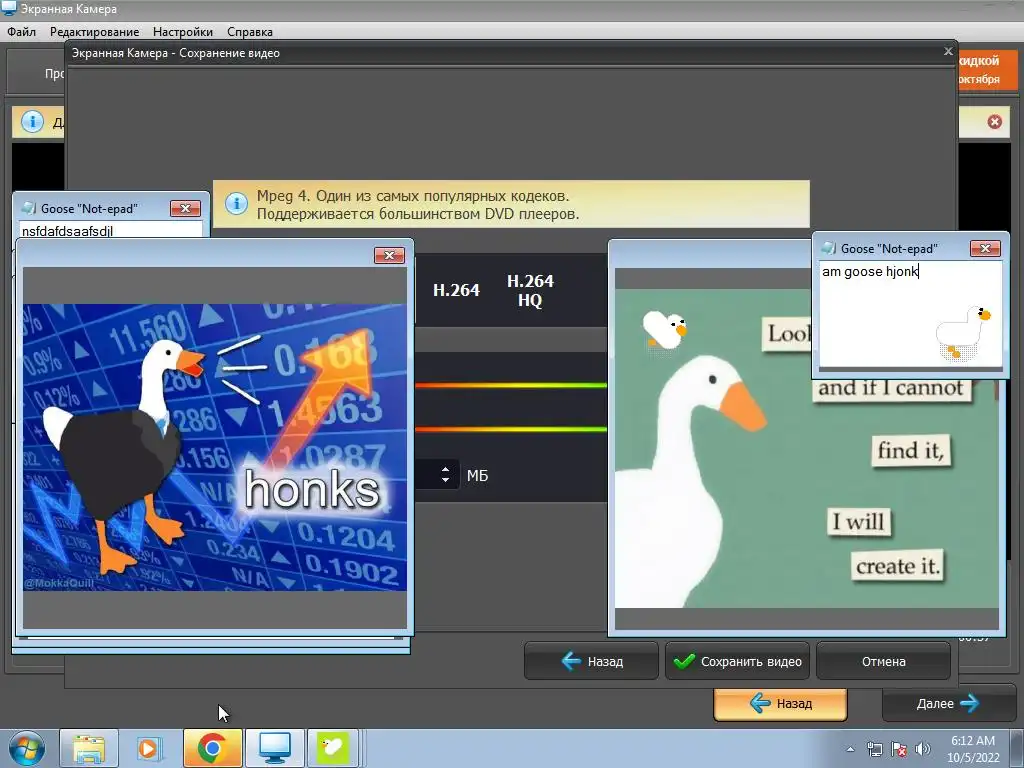Click the info icon in main window bar
This screenshot has width=1024, height=768.
click(32, 121)
